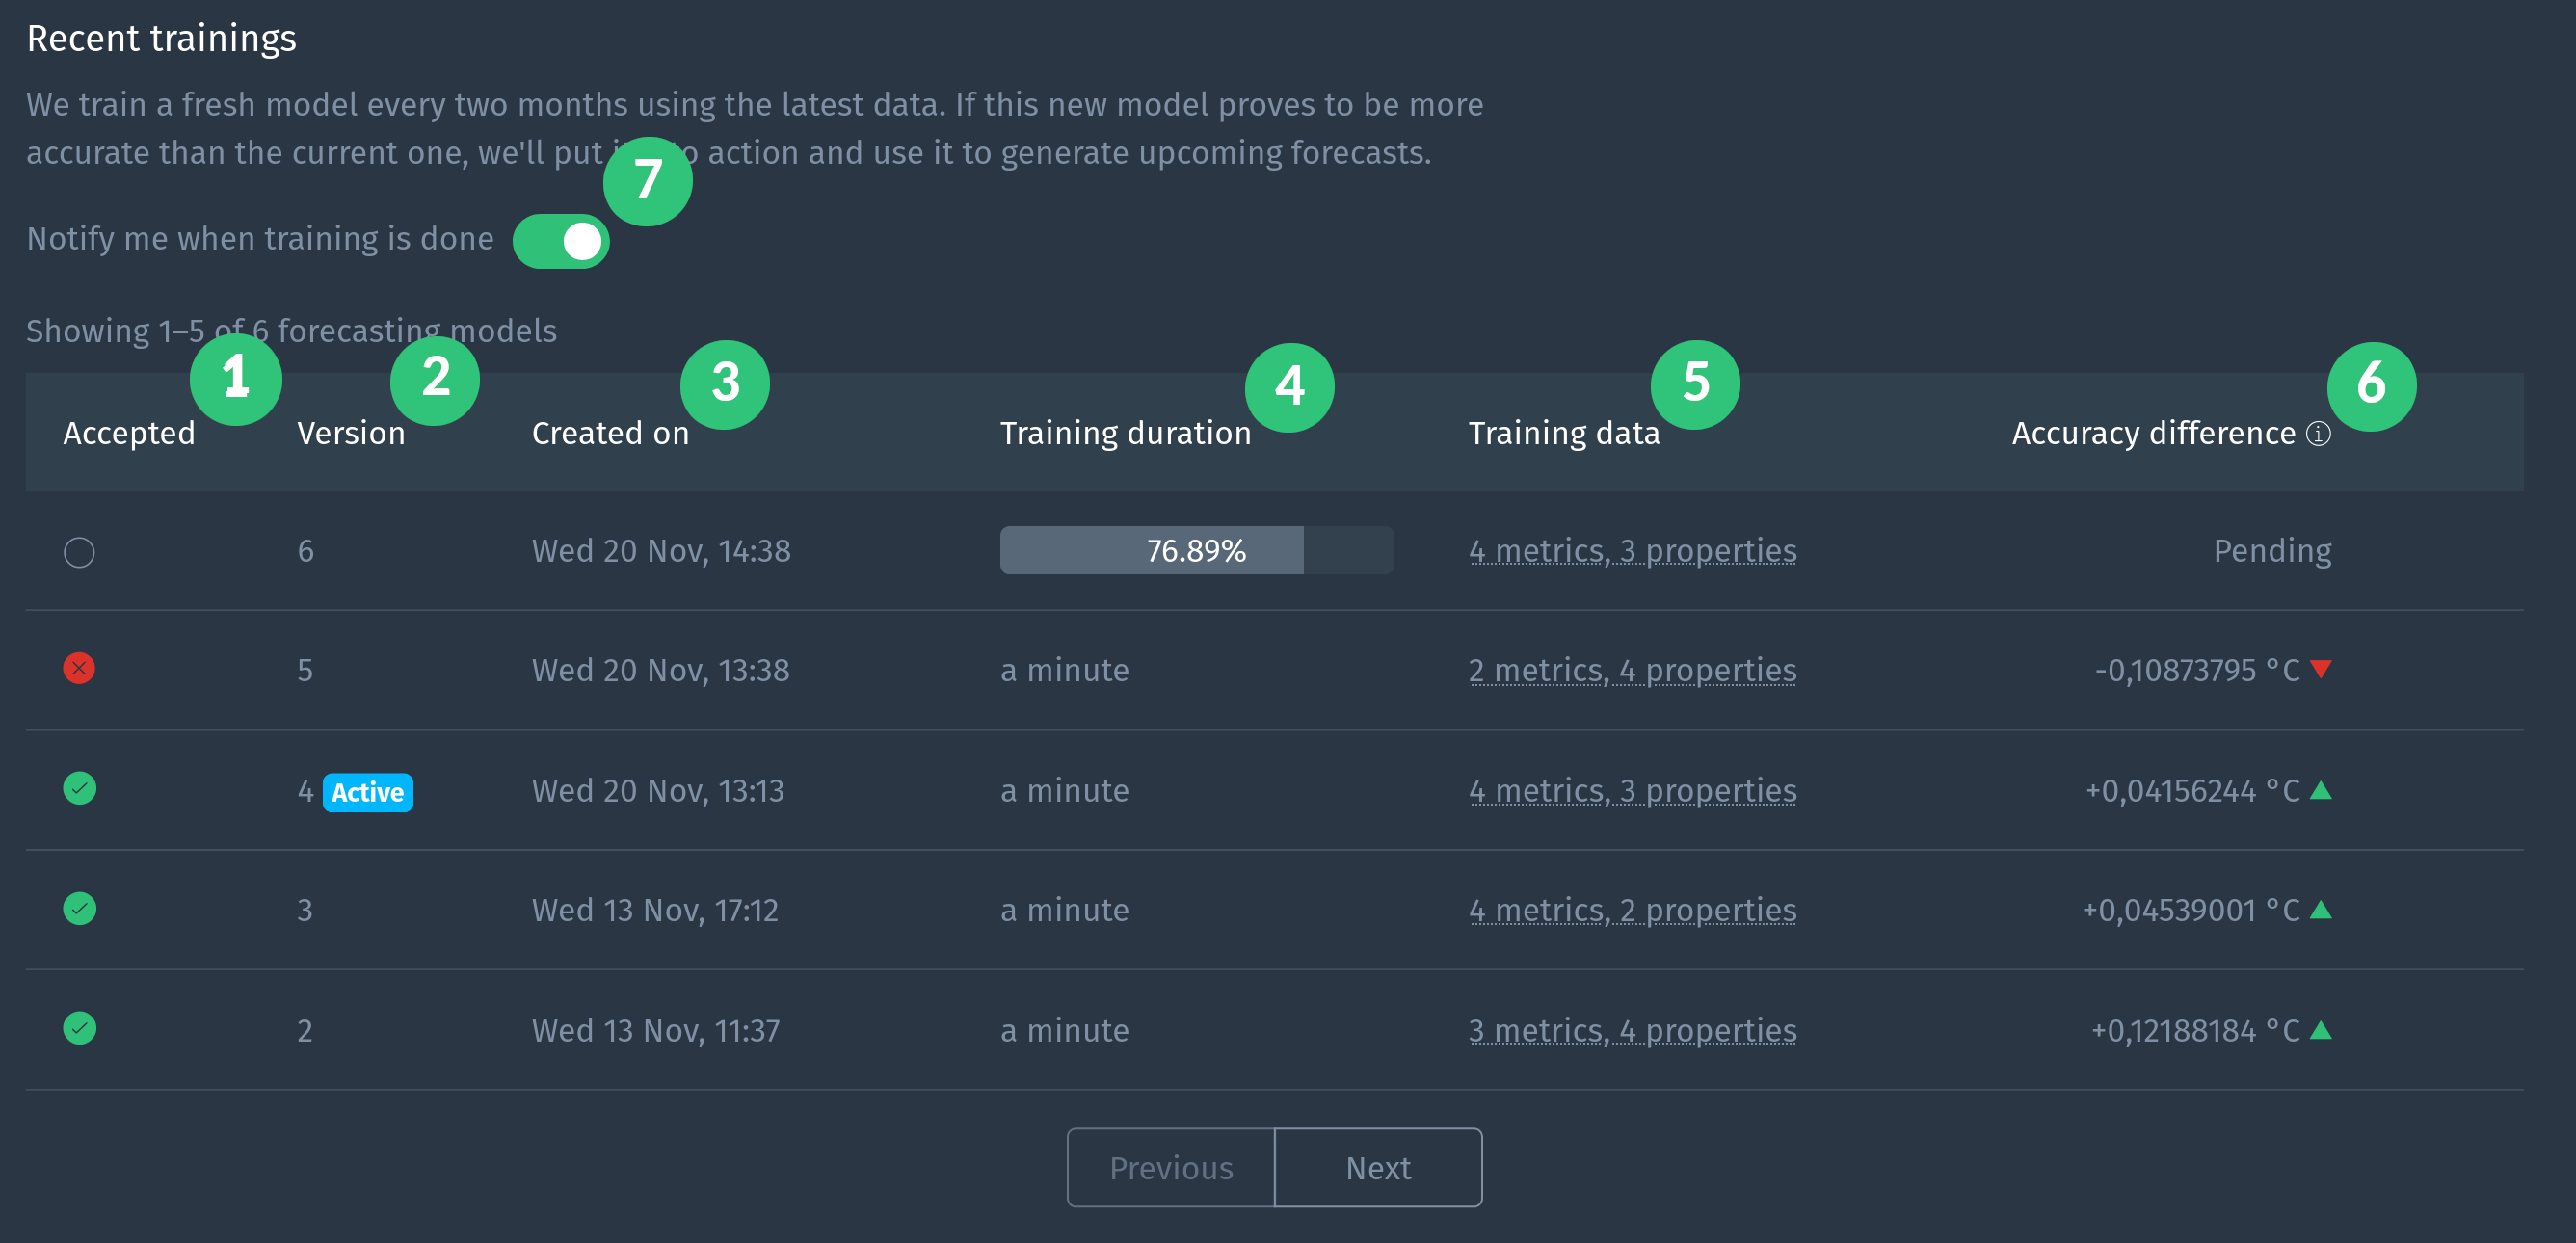Viewport: 2576px width, 1243px height.
Task: Click the green up arrow on version 2 accuracy
Action: (x=2321, y=1030)
